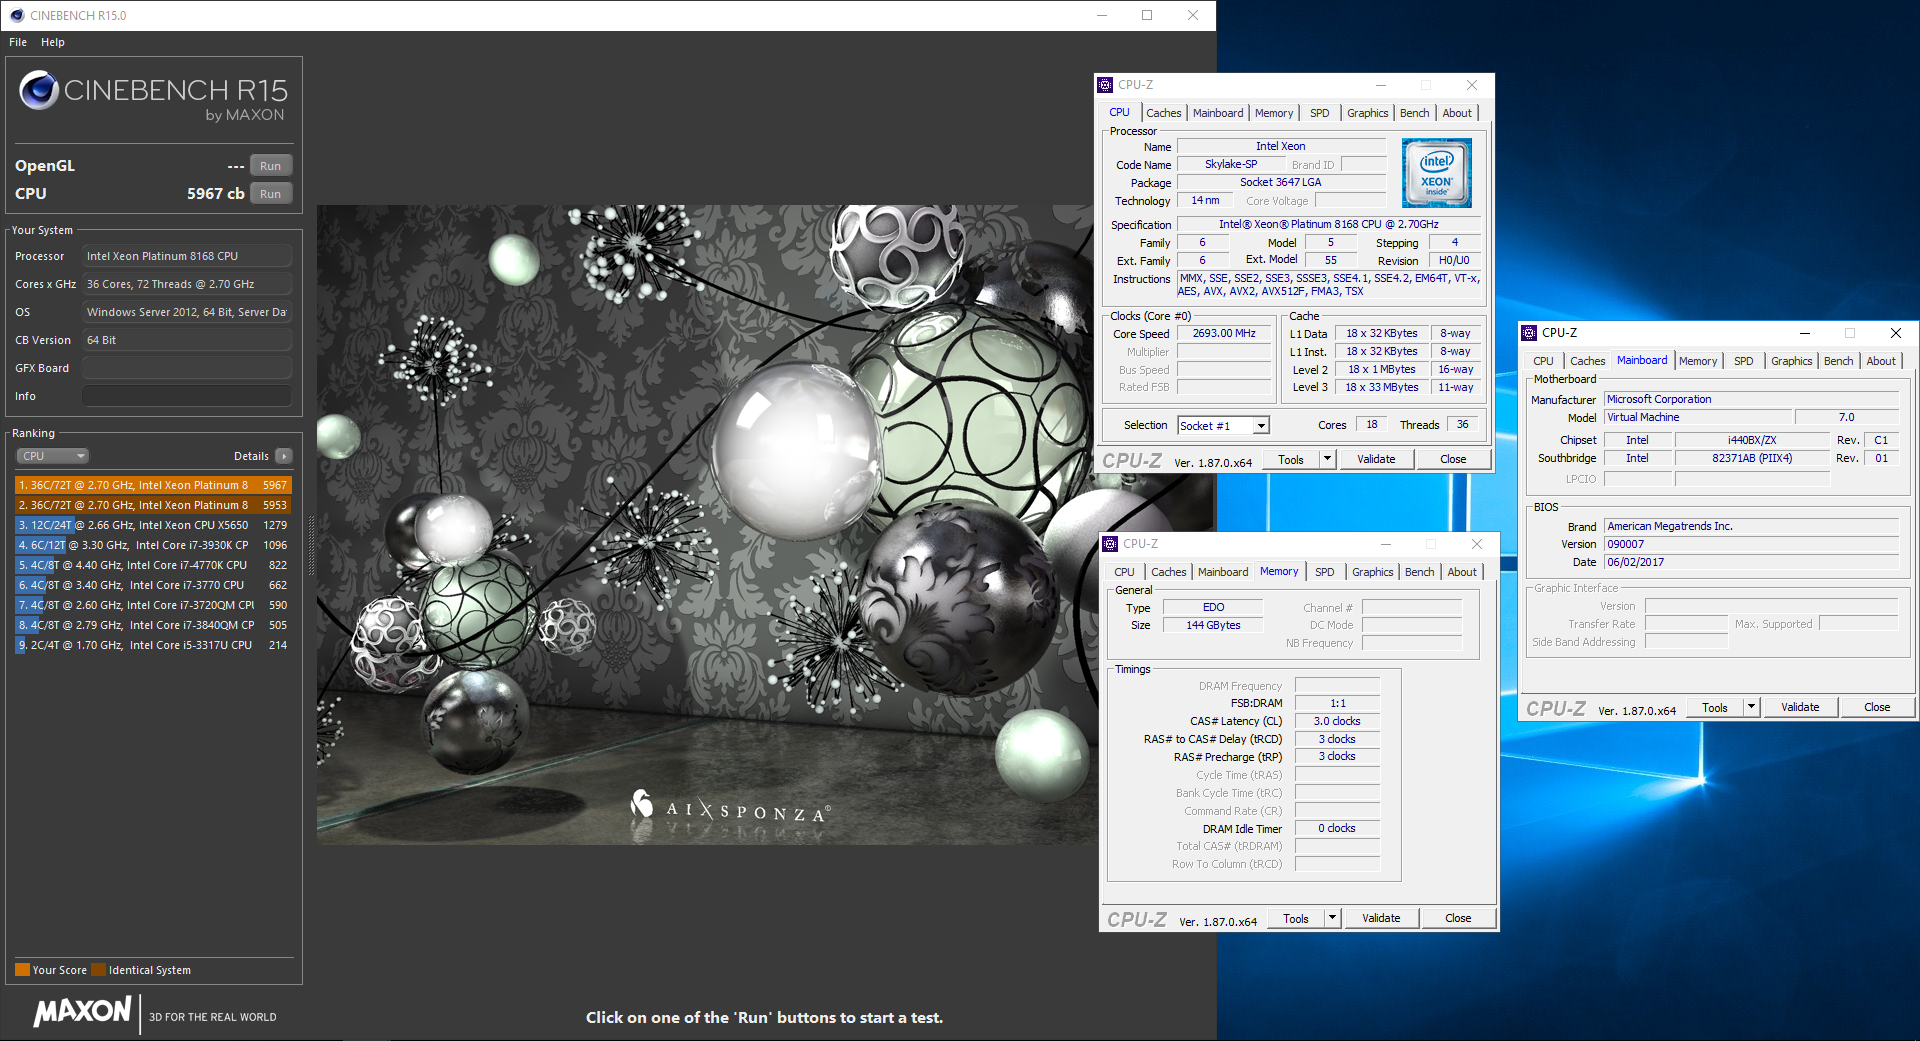Select the Core i7-3720QM ranking row
This screenshot has height=1041, width=1920.
pyautogui.click(x=153, y=605)
